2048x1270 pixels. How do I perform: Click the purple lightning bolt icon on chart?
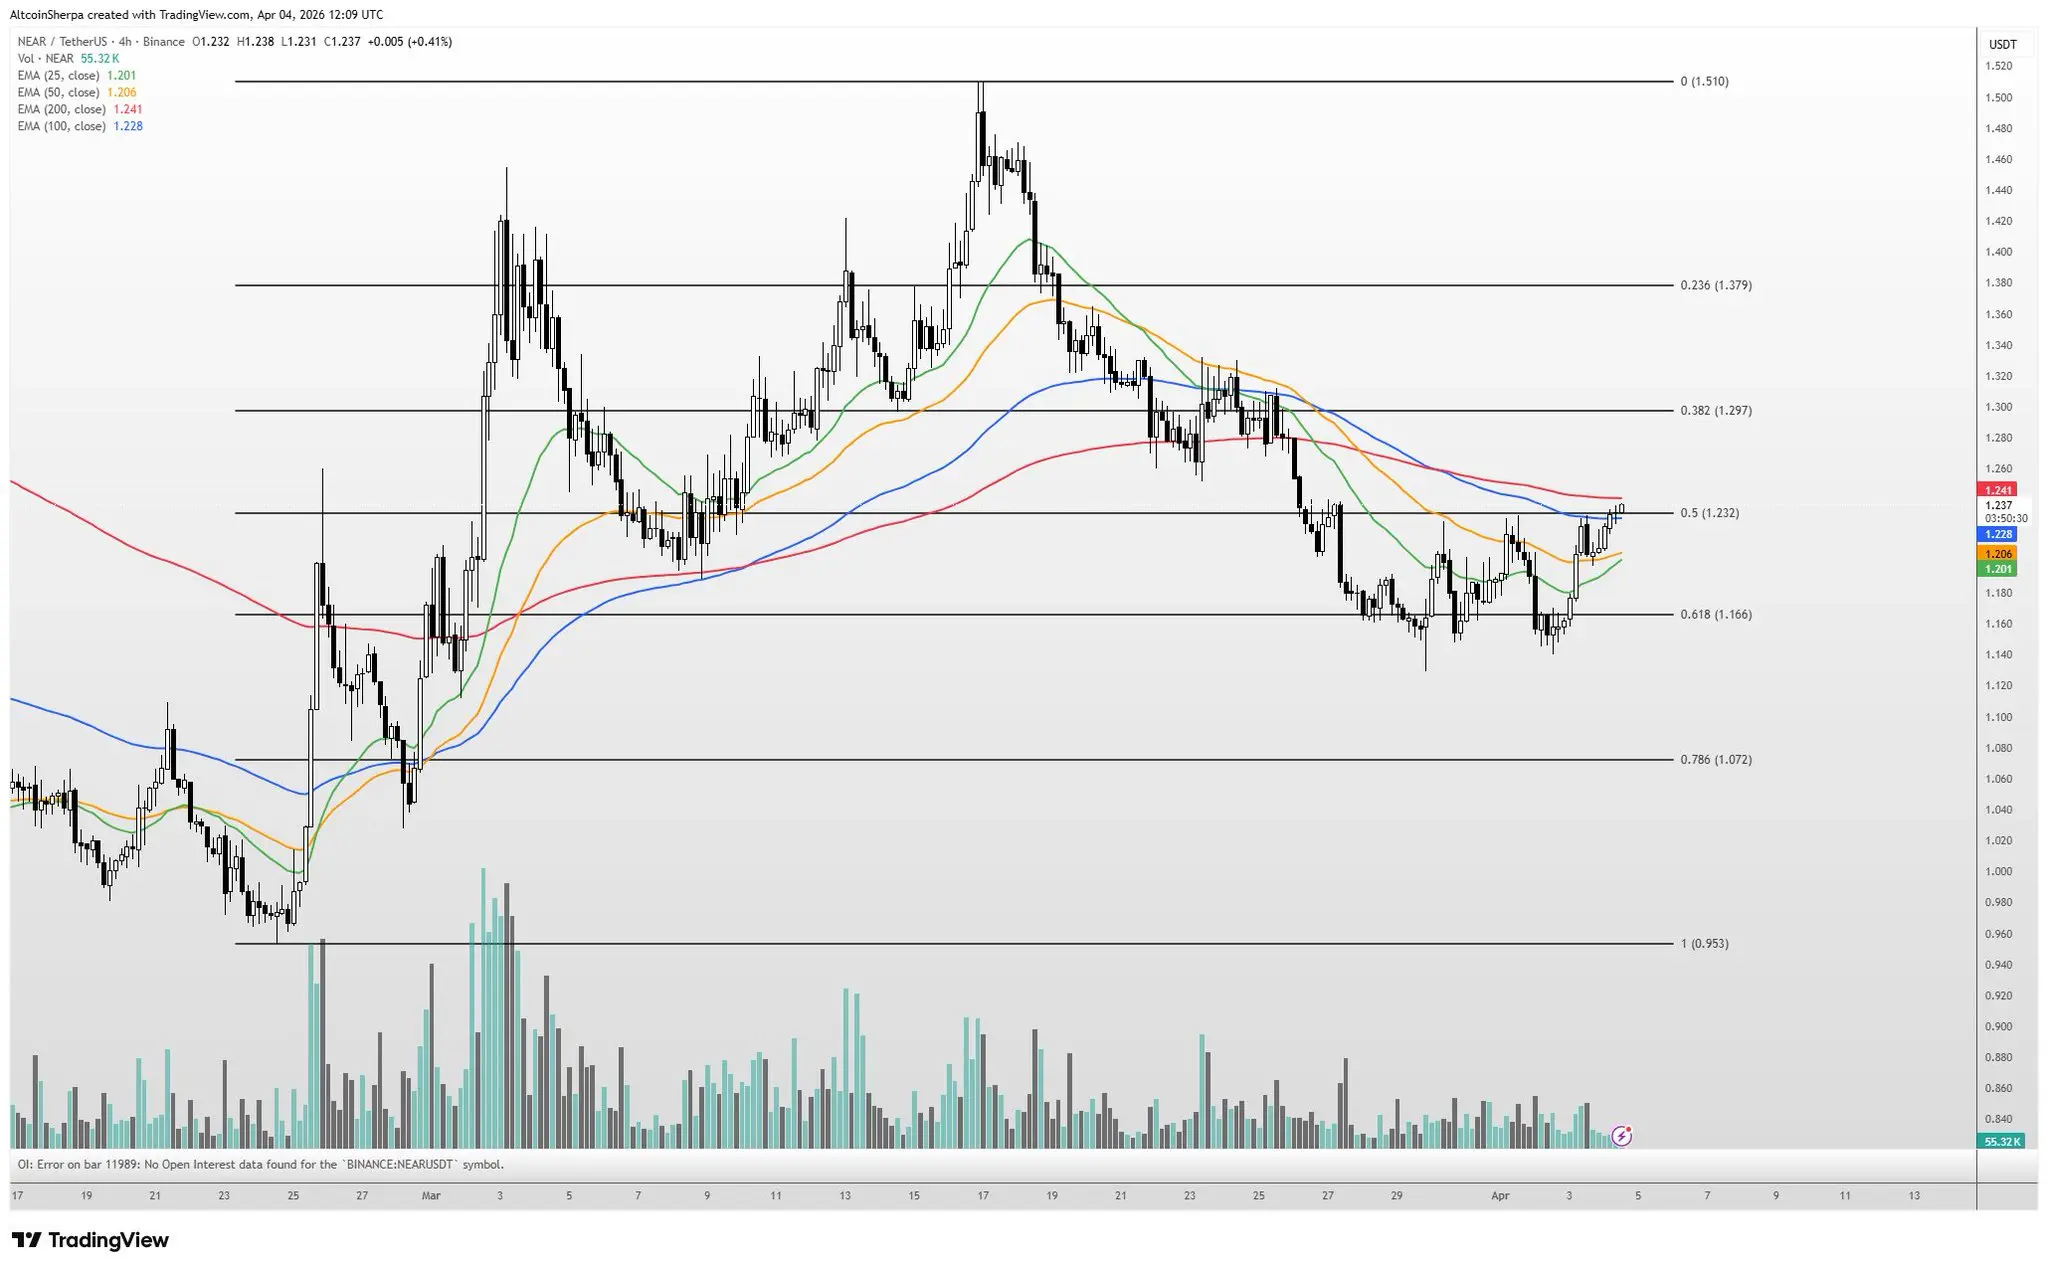click(1622, 1136)
